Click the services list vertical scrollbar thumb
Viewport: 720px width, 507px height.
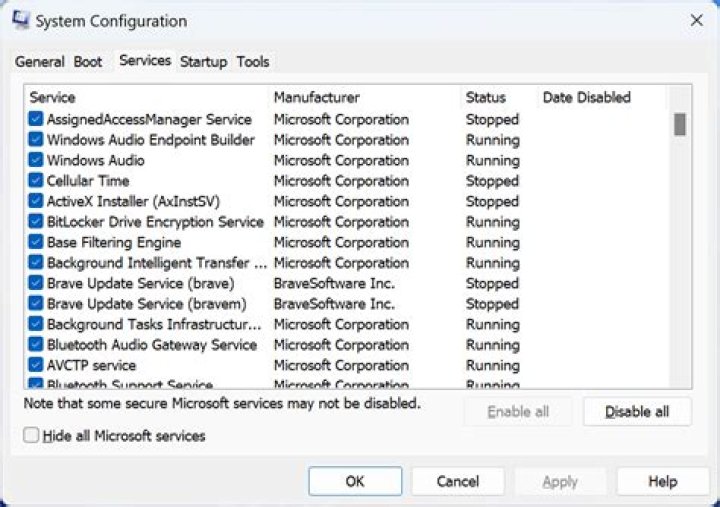pos(680,124)
